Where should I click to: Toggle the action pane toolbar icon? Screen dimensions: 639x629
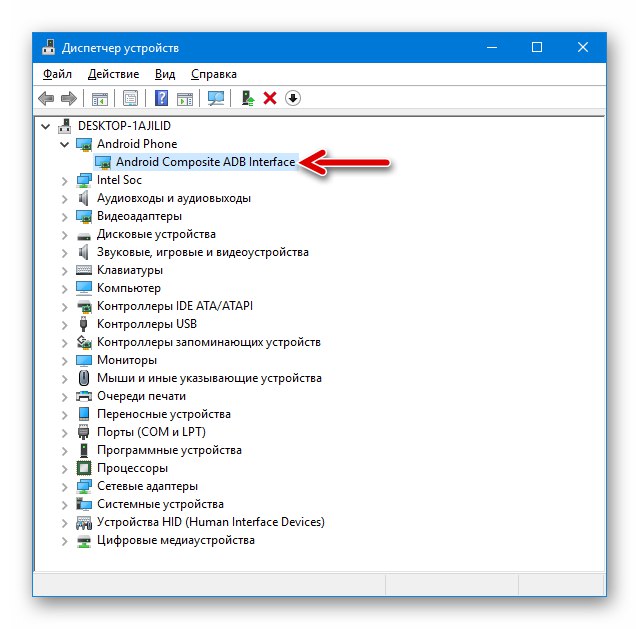(185, 98)
